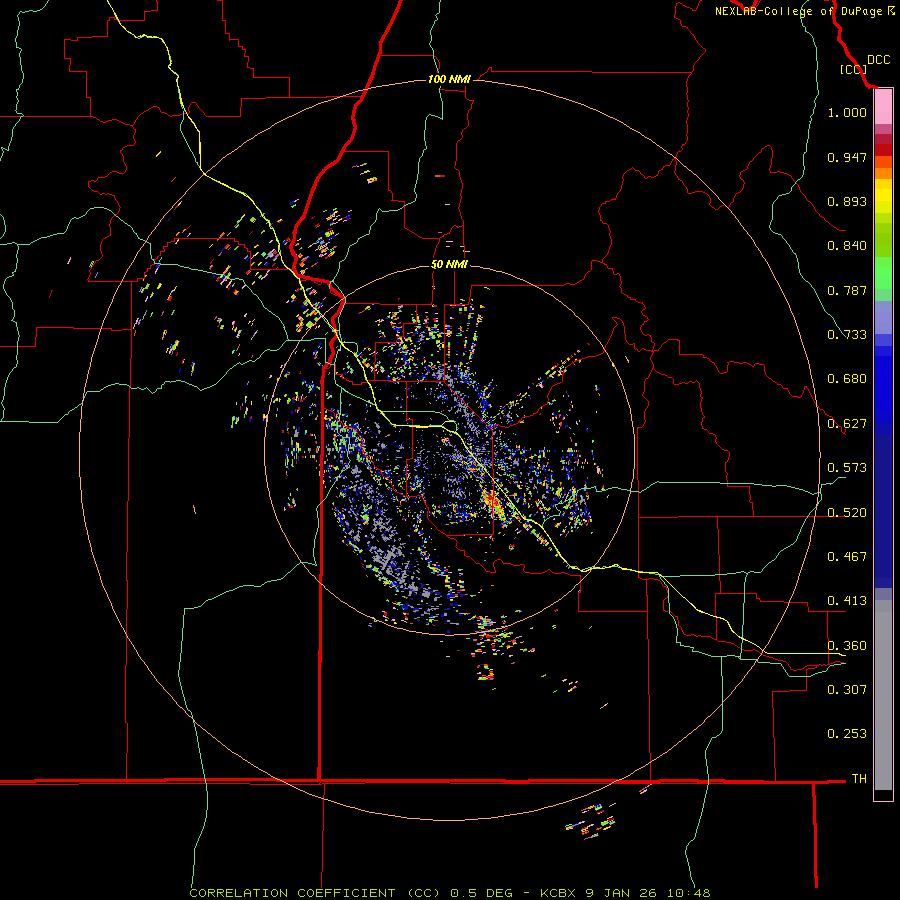Screen dimensions: 900x900
Task: Select the 0.253 legend value
Action: pos(847,734)
